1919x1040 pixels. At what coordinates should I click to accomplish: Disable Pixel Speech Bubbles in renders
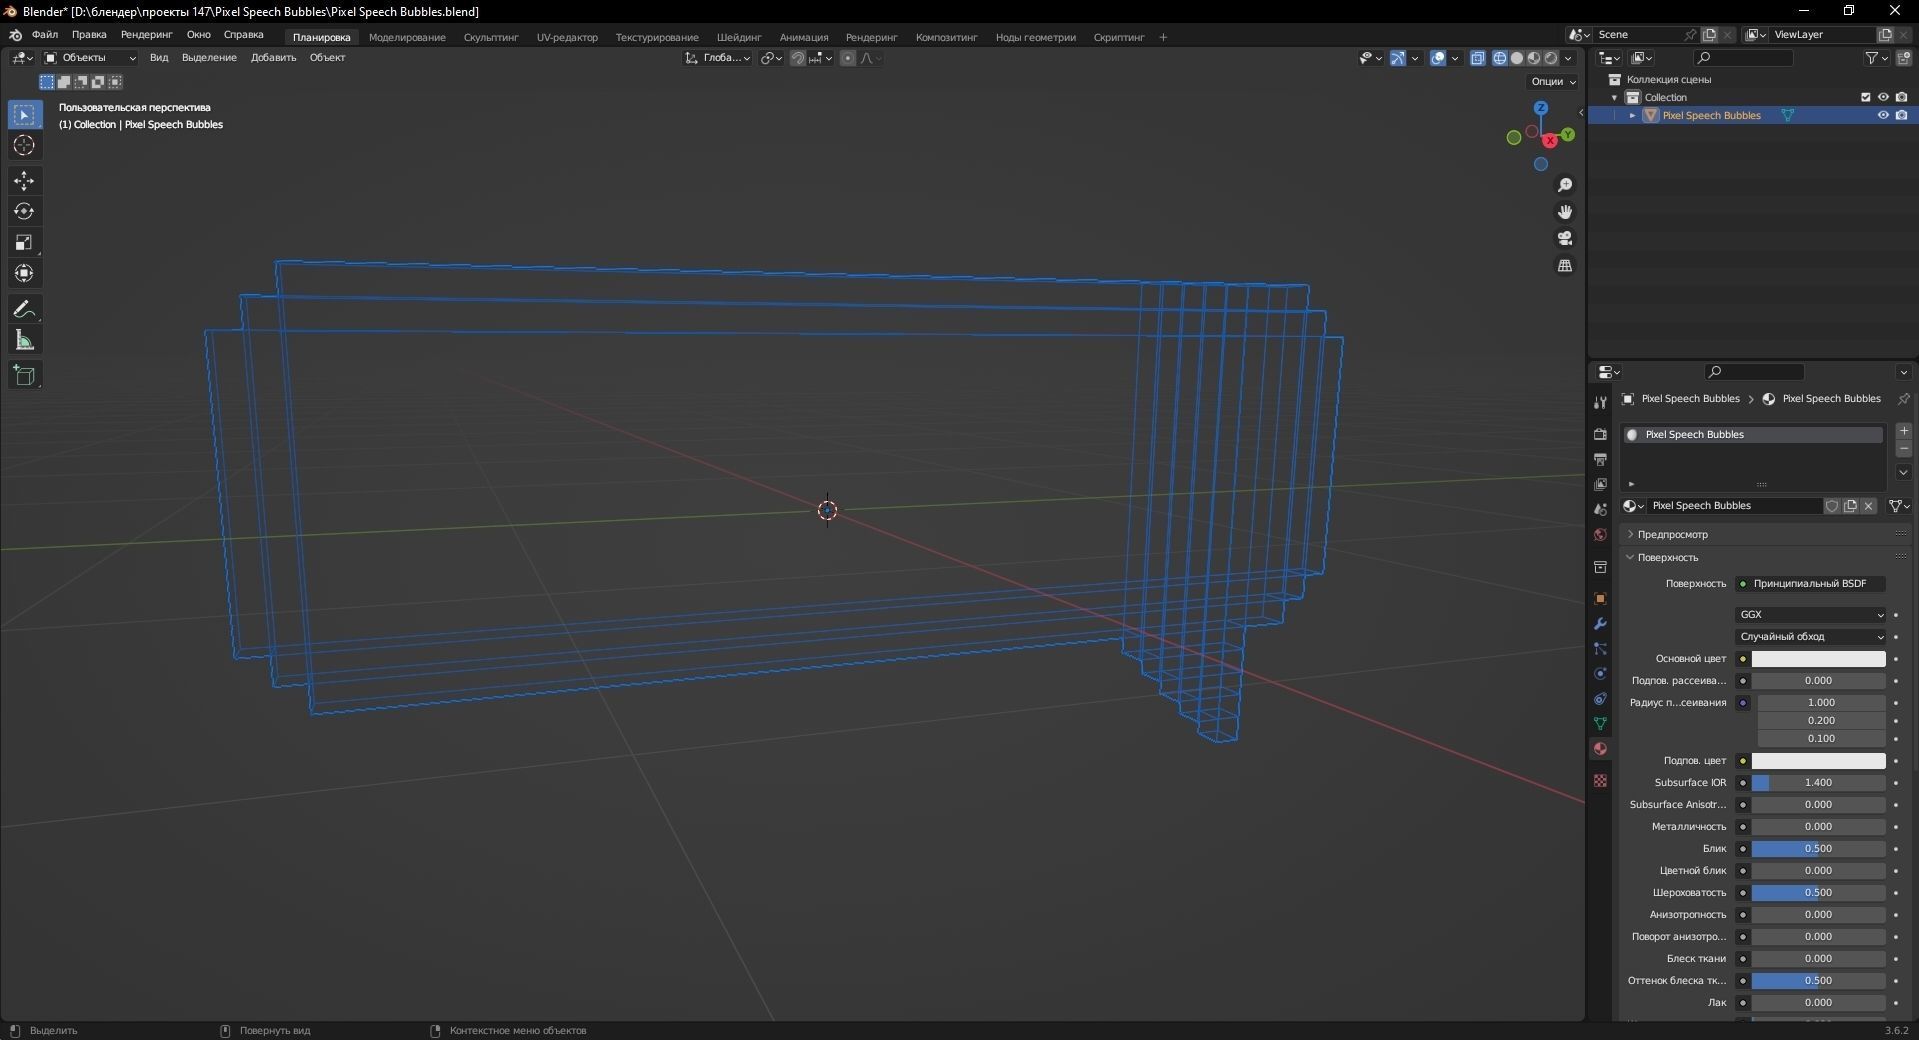1901,115
